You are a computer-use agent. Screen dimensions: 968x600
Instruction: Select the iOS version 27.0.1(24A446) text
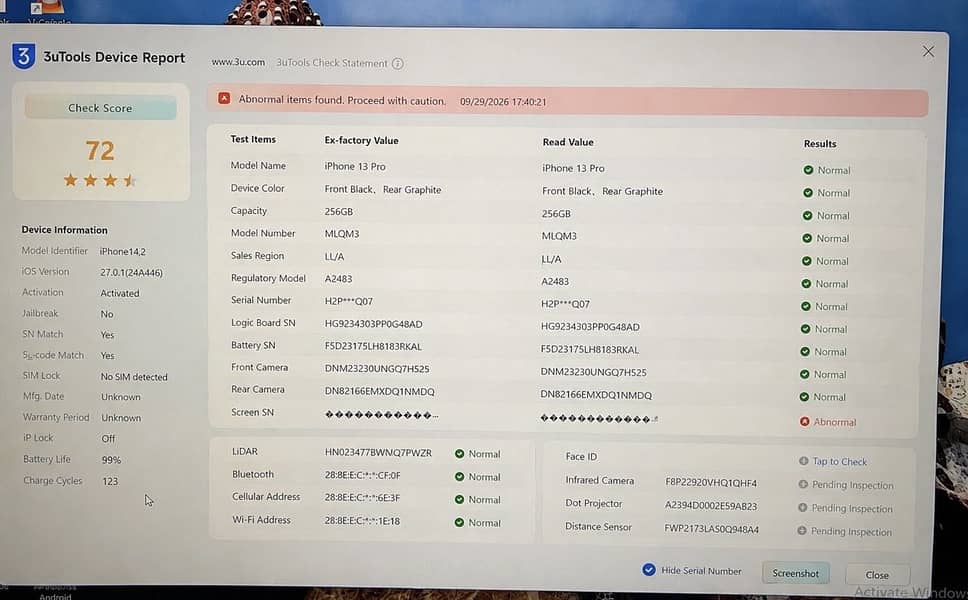pos(131,272)
